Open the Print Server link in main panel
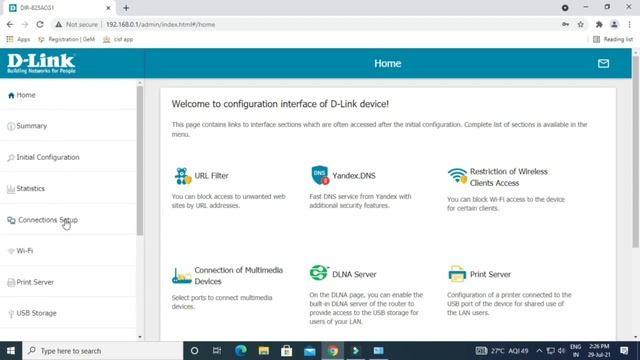 (x=490, y=274)
